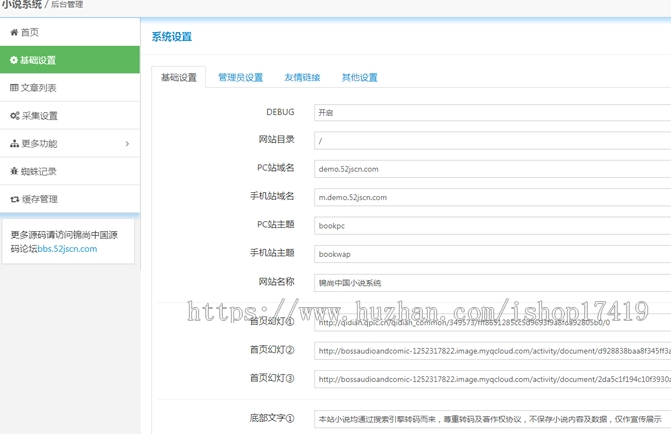Click the 网站名称 input field
The height and width of the screenshot is (434, 671).
(x=493, y=282)
